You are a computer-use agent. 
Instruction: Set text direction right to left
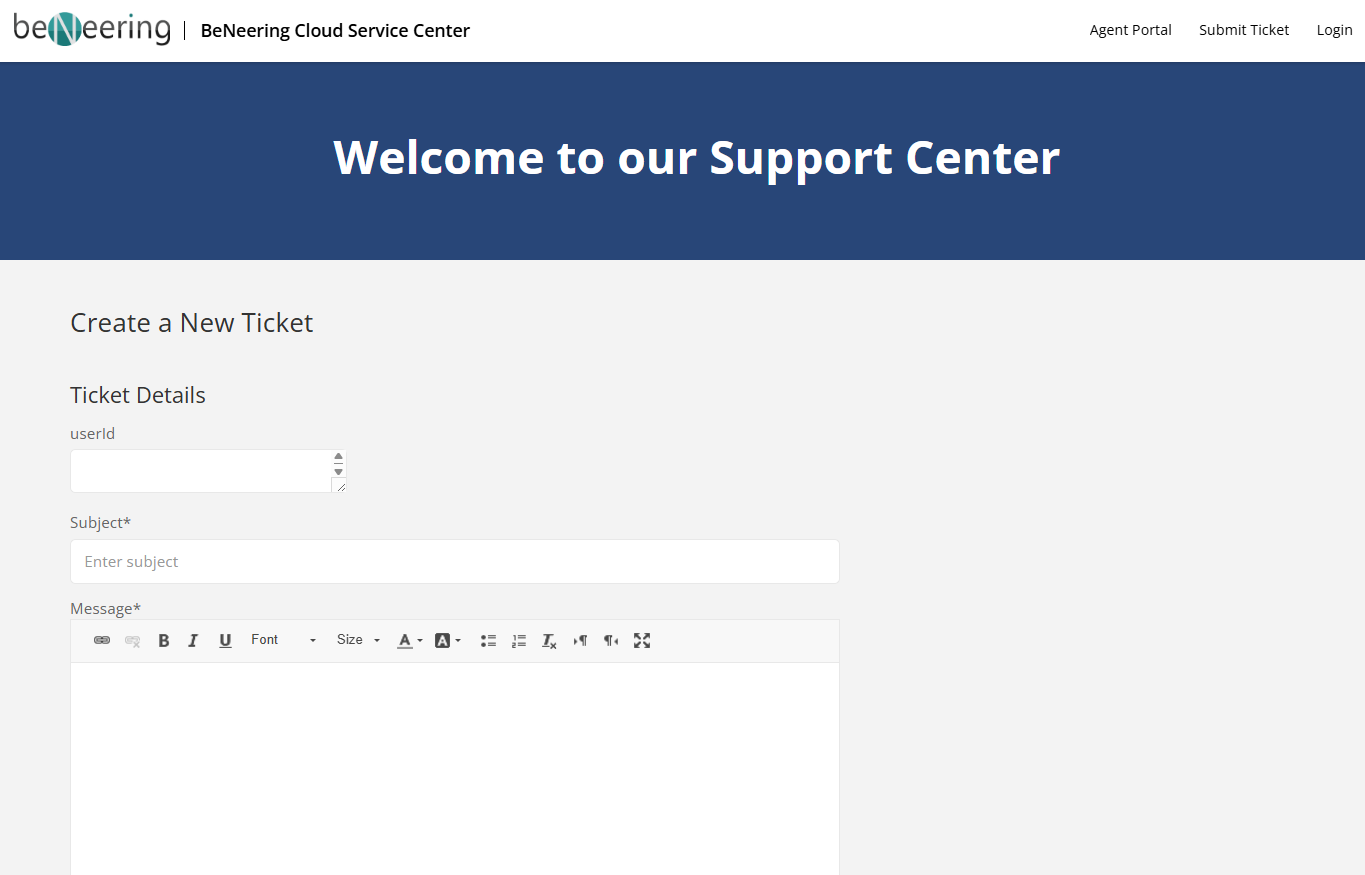[x=610, y=641]
